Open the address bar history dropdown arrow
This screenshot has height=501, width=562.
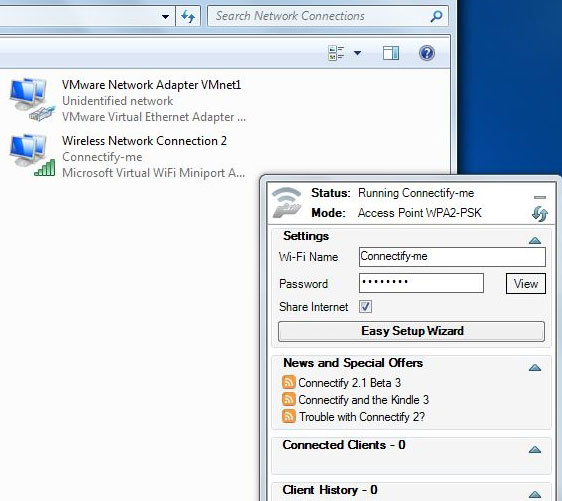click(165, 16)
